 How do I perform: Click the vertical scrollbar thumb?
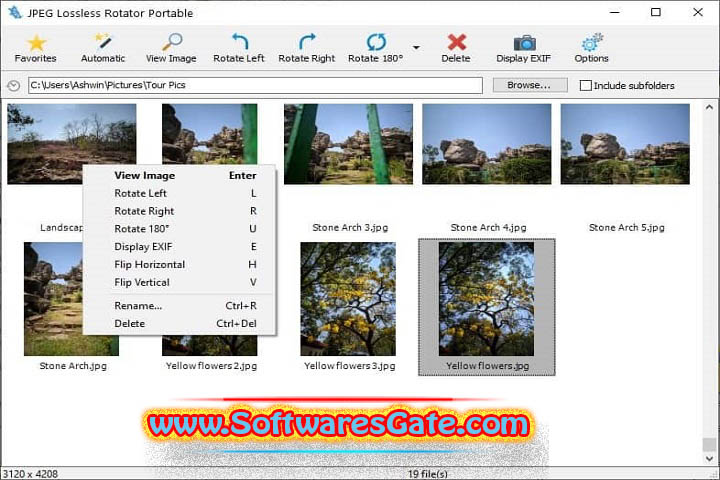click(x=709, y=445)
